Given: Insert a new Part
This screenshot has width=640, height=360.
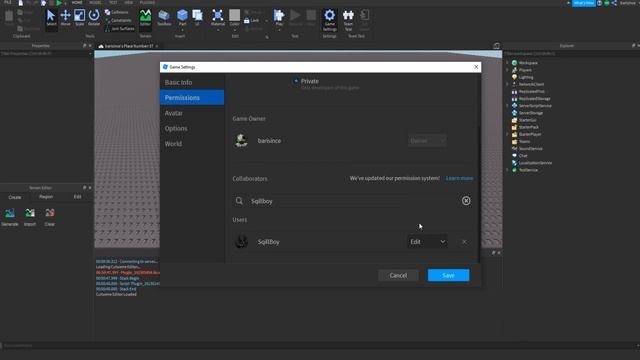Looking at the screenshot, I should pyautogui.click(x=182, y=16).
